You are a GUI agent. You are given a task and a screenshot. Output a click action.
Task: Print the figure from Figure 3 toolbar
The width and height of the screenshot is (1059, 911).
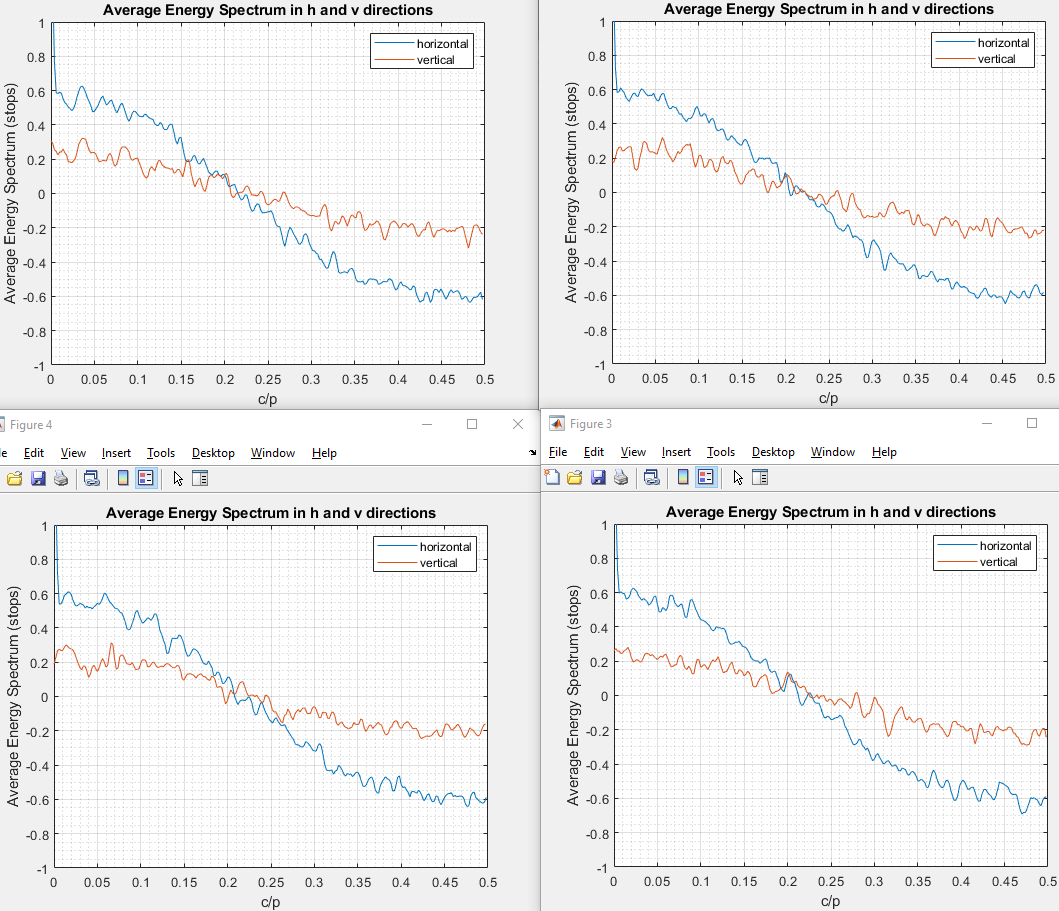[620, 478]
